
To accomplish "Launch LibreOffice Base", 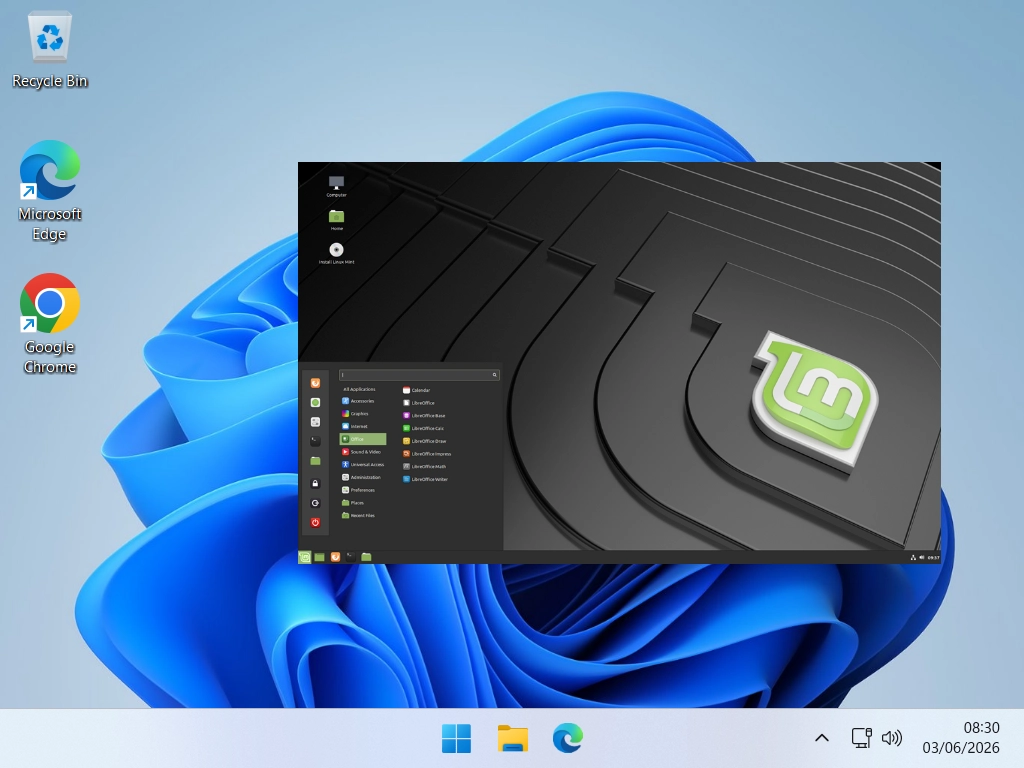I will pos(424,415).
